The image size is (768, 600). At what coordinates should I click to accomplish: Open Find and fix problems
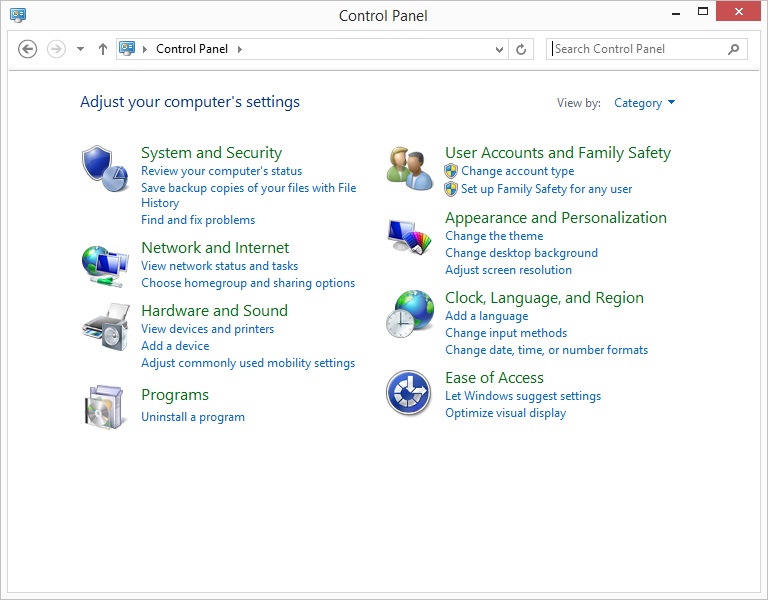pos(198,220)
